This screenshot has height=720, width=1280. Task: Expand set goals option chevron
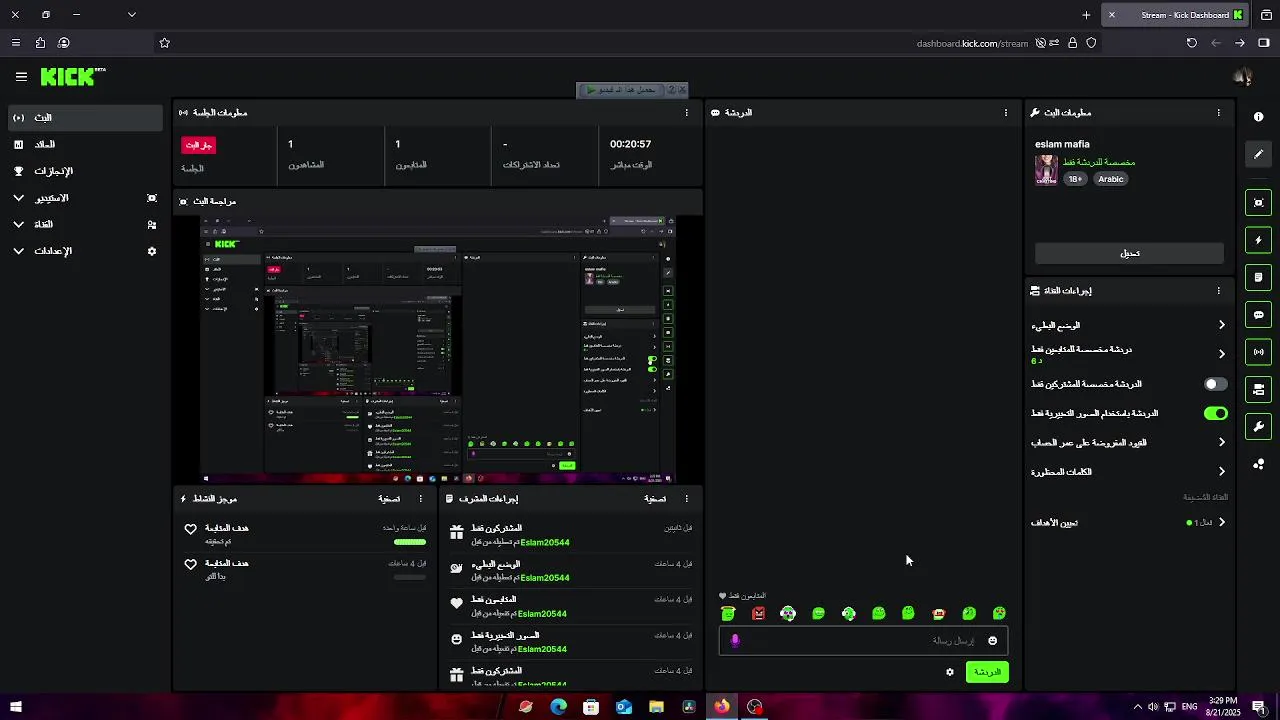click(x=1221, y=522)
